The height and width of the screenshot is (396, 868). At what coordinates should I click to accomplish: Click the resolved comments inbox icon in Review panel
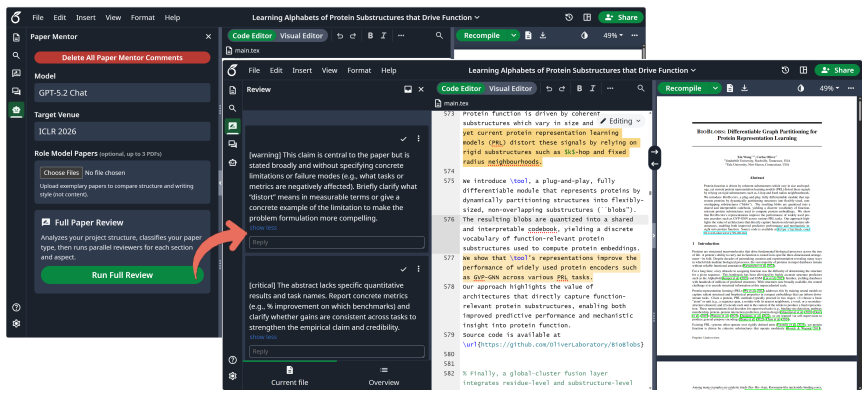(x=408, y=89)
